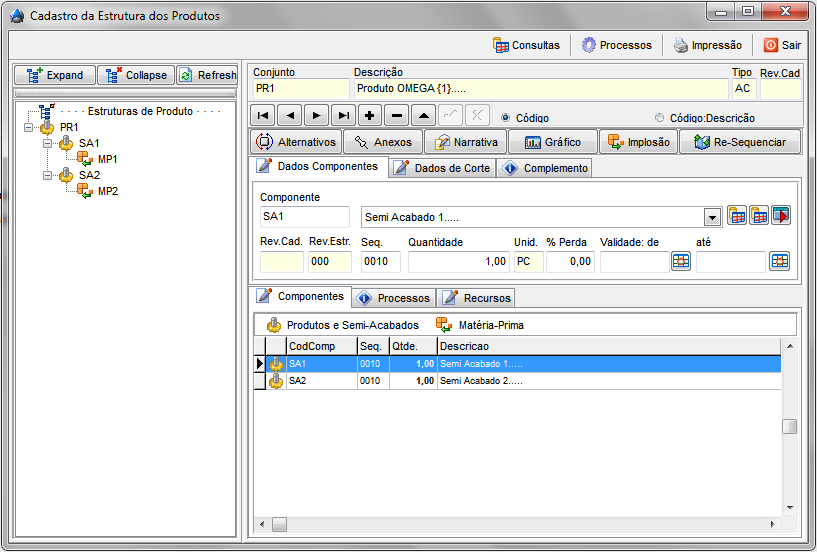This screenshot has height=552, width=817.
Task: Go to last record navigation arrow
Action: point(343,115)
